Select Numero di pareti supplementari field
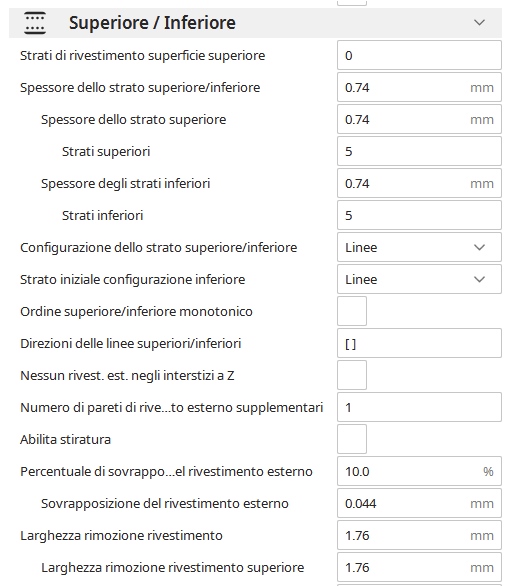The height and width of the screenshot is (586, 511). click(419, 407)
